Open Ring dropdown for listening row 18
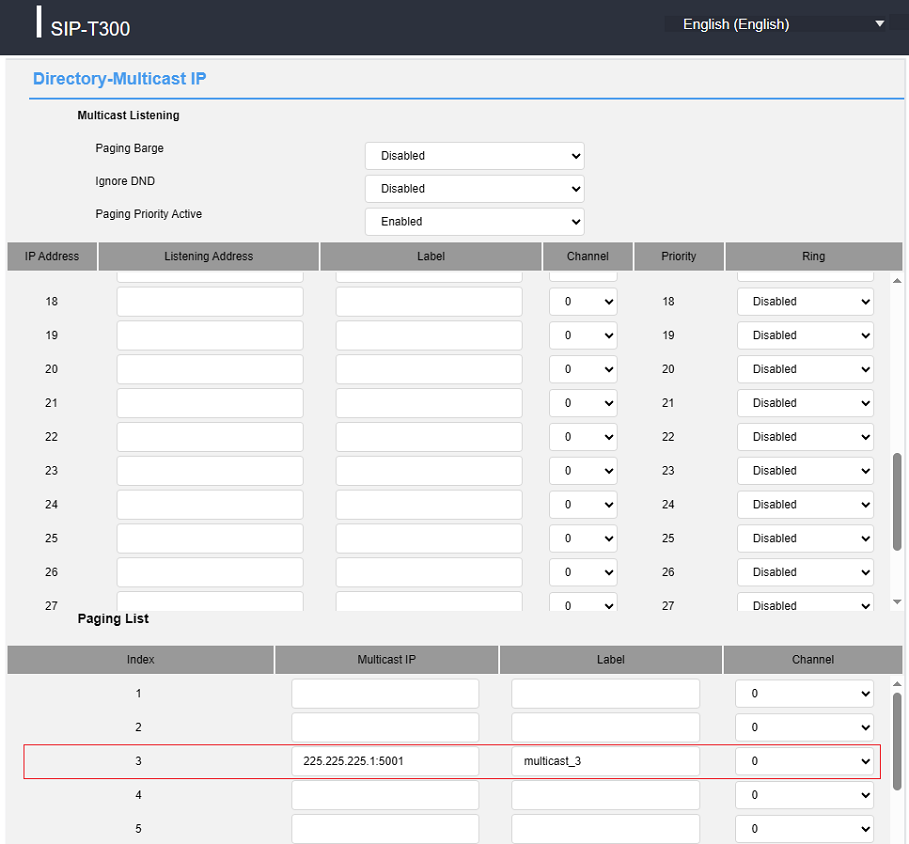 (x=805, y=302)
